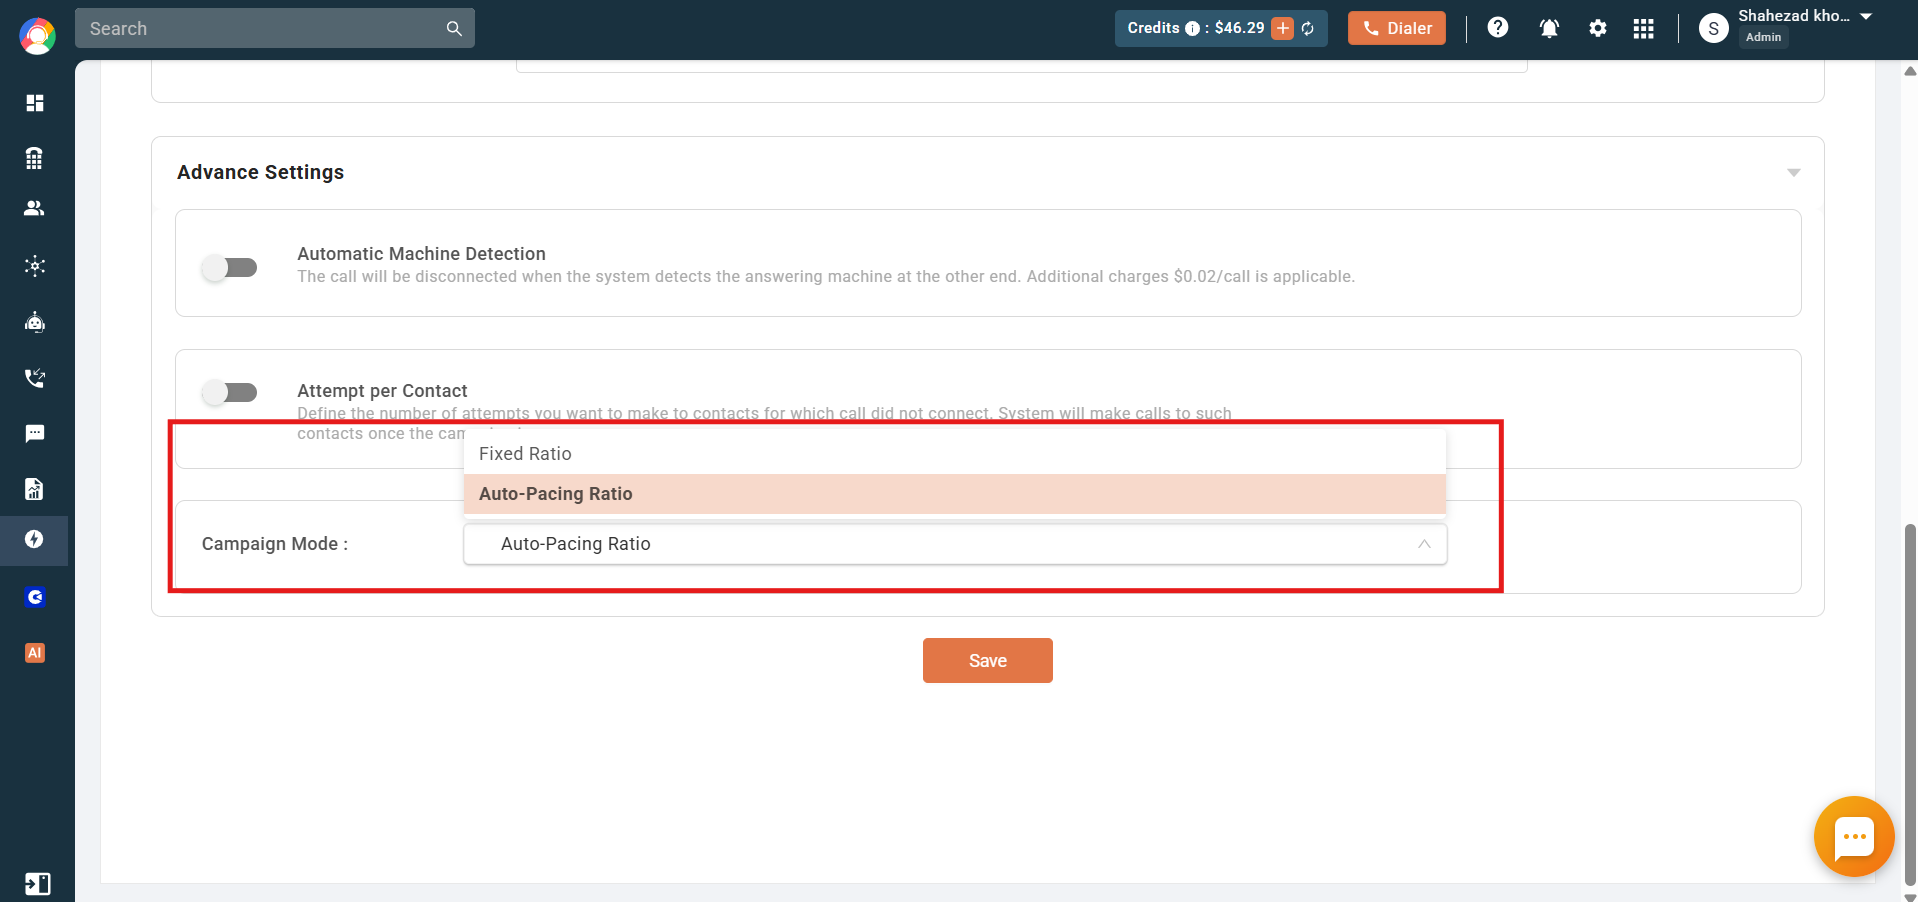Click the search magnifier icon

454,29
